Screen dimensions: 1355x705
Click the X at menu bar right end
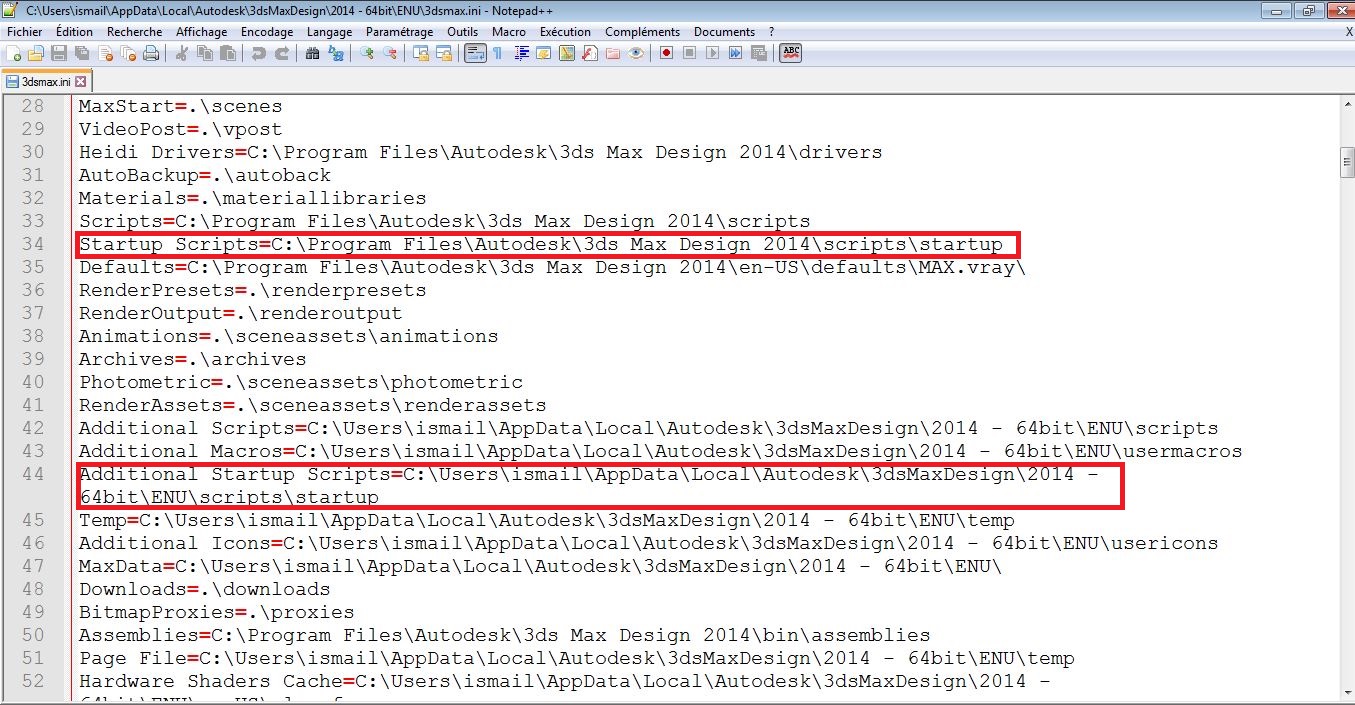coord(1349,32)
